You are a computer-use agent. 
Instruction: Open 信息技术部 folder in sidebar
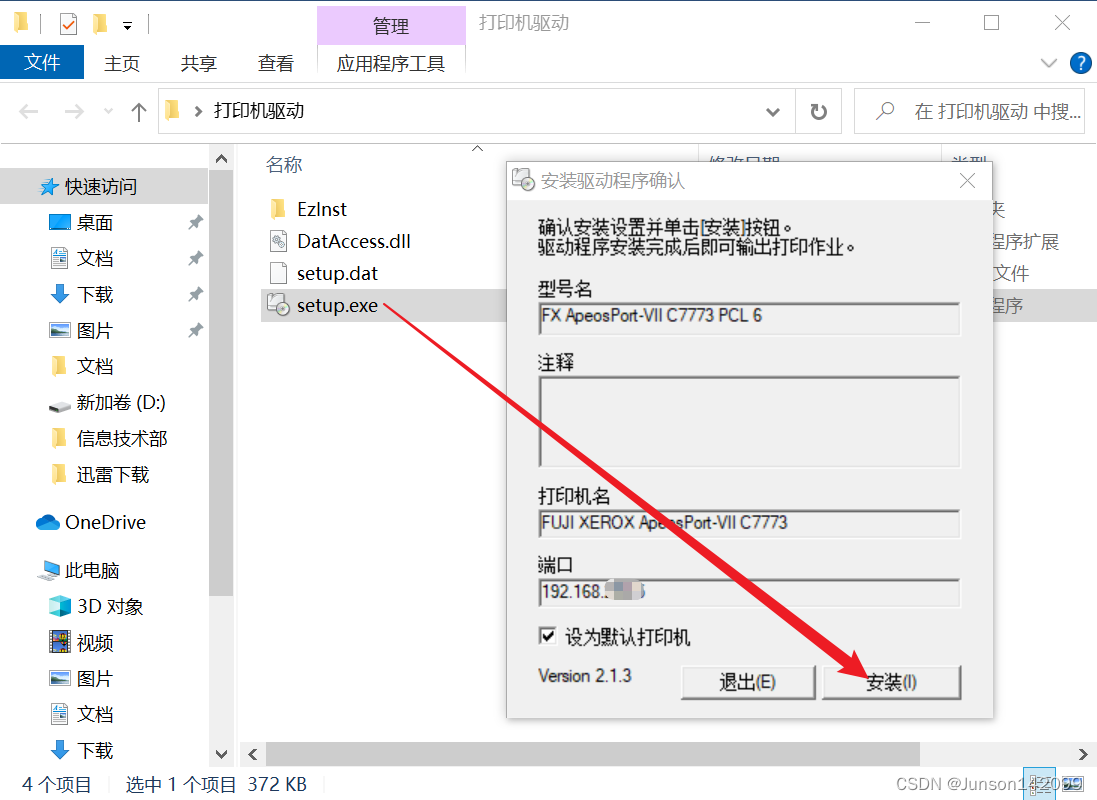pos(109,439)
